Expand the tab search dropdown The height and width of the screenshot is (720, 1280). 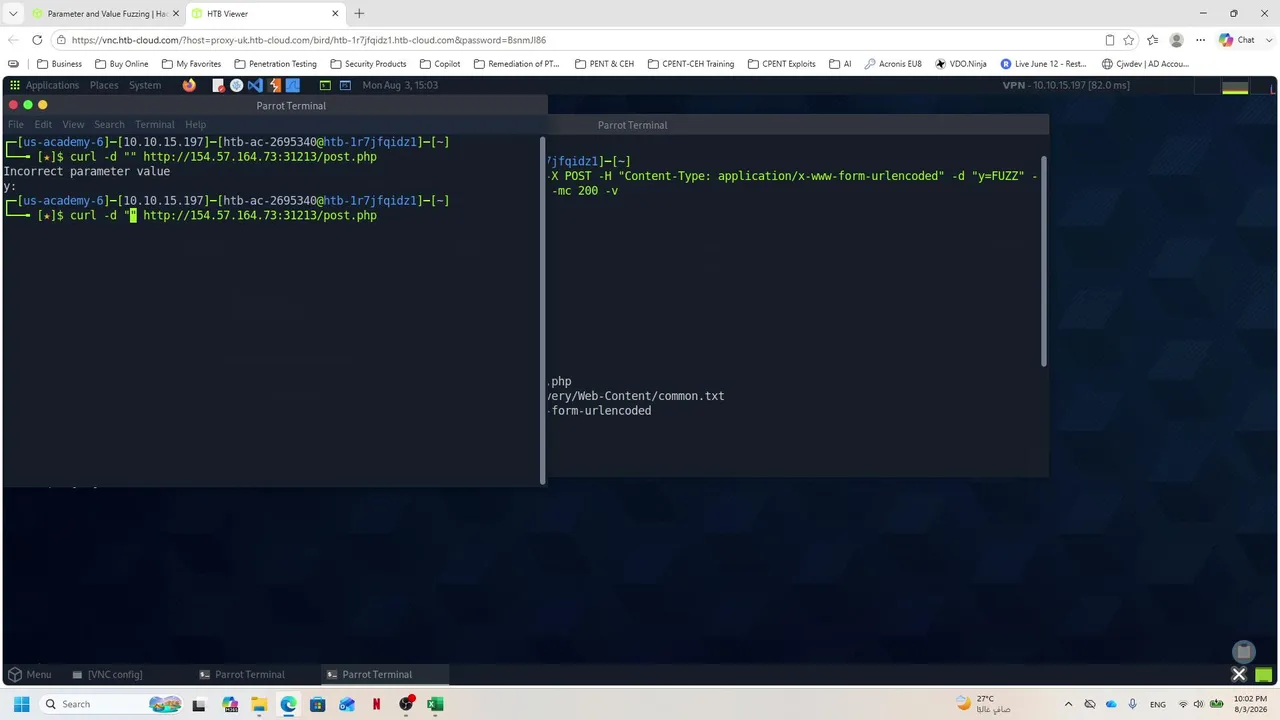13,14
